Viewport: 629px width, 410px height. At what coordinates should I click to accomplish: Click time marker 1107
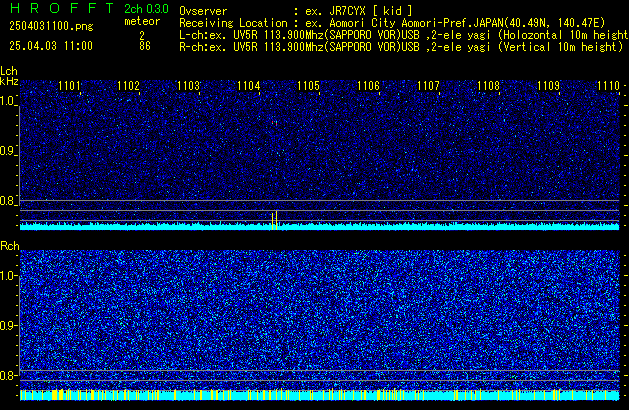click(x=428, y=86)
